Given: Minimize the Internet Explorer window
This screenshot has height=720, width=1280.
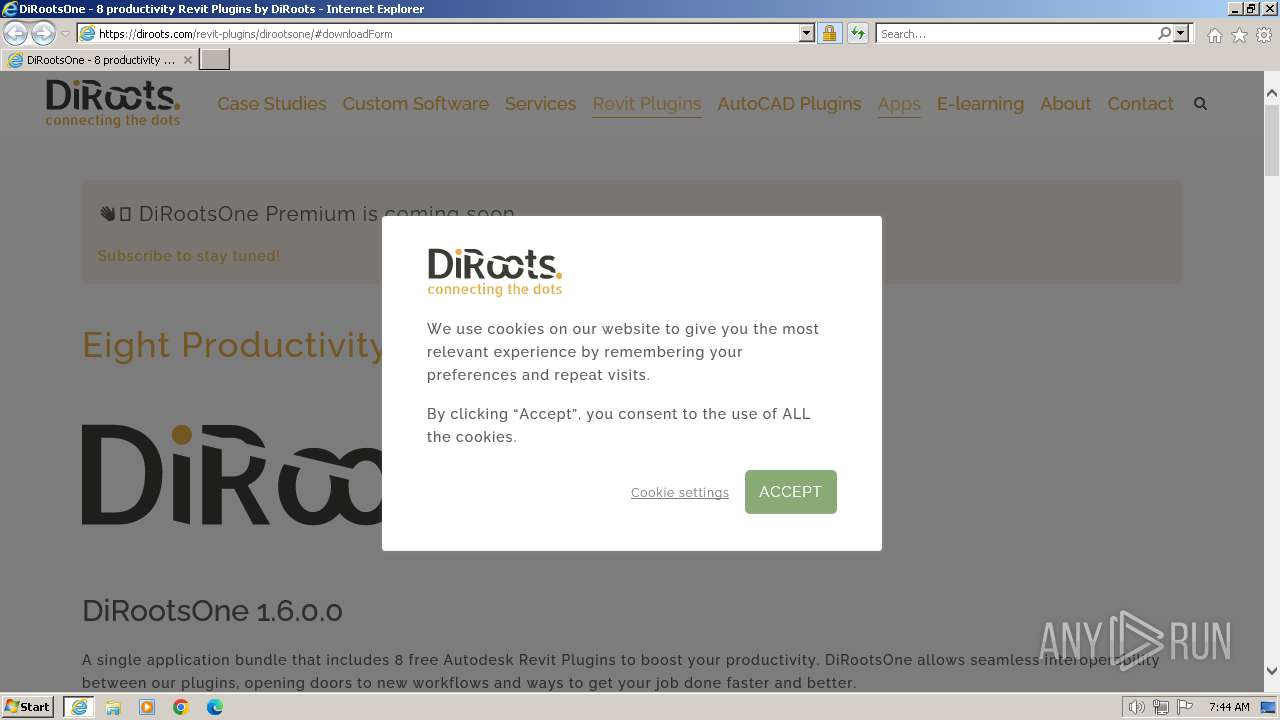Looking at the screenshot, I should pyautogui.click(x=1234, y=9).
